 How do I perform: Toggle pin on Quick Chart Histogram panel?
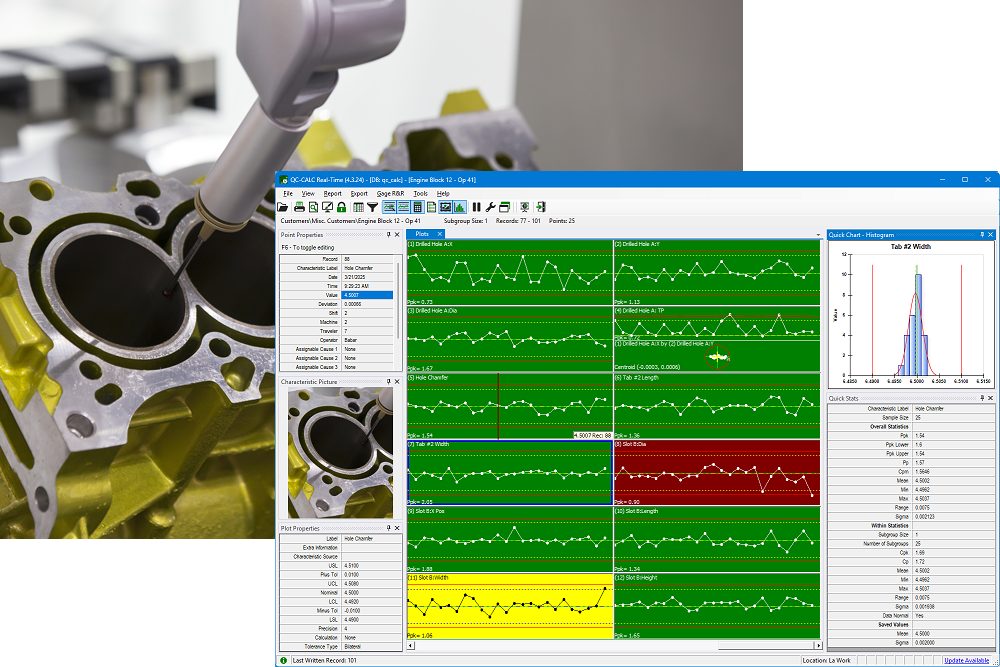[x=982, y=235]
